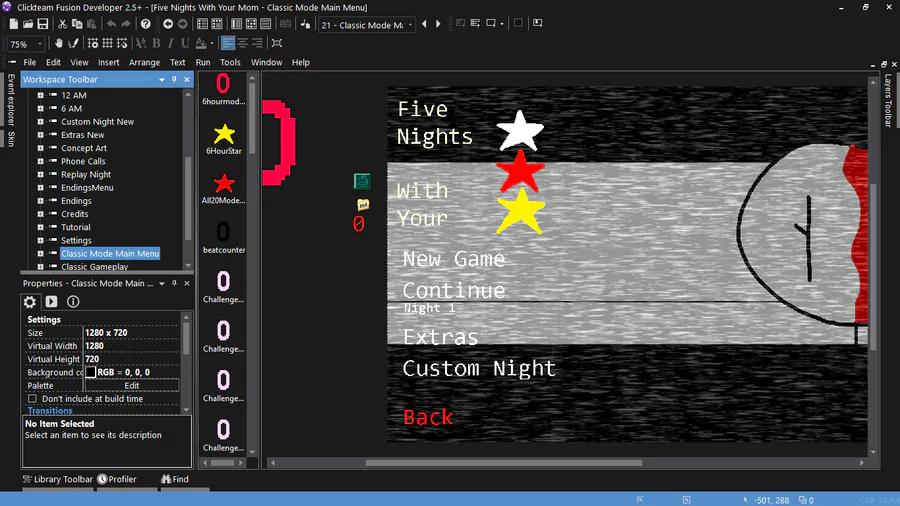This screenshot has width=900, height=506.
Task: Go to previous frame arrow
Action: coord(424,24)
